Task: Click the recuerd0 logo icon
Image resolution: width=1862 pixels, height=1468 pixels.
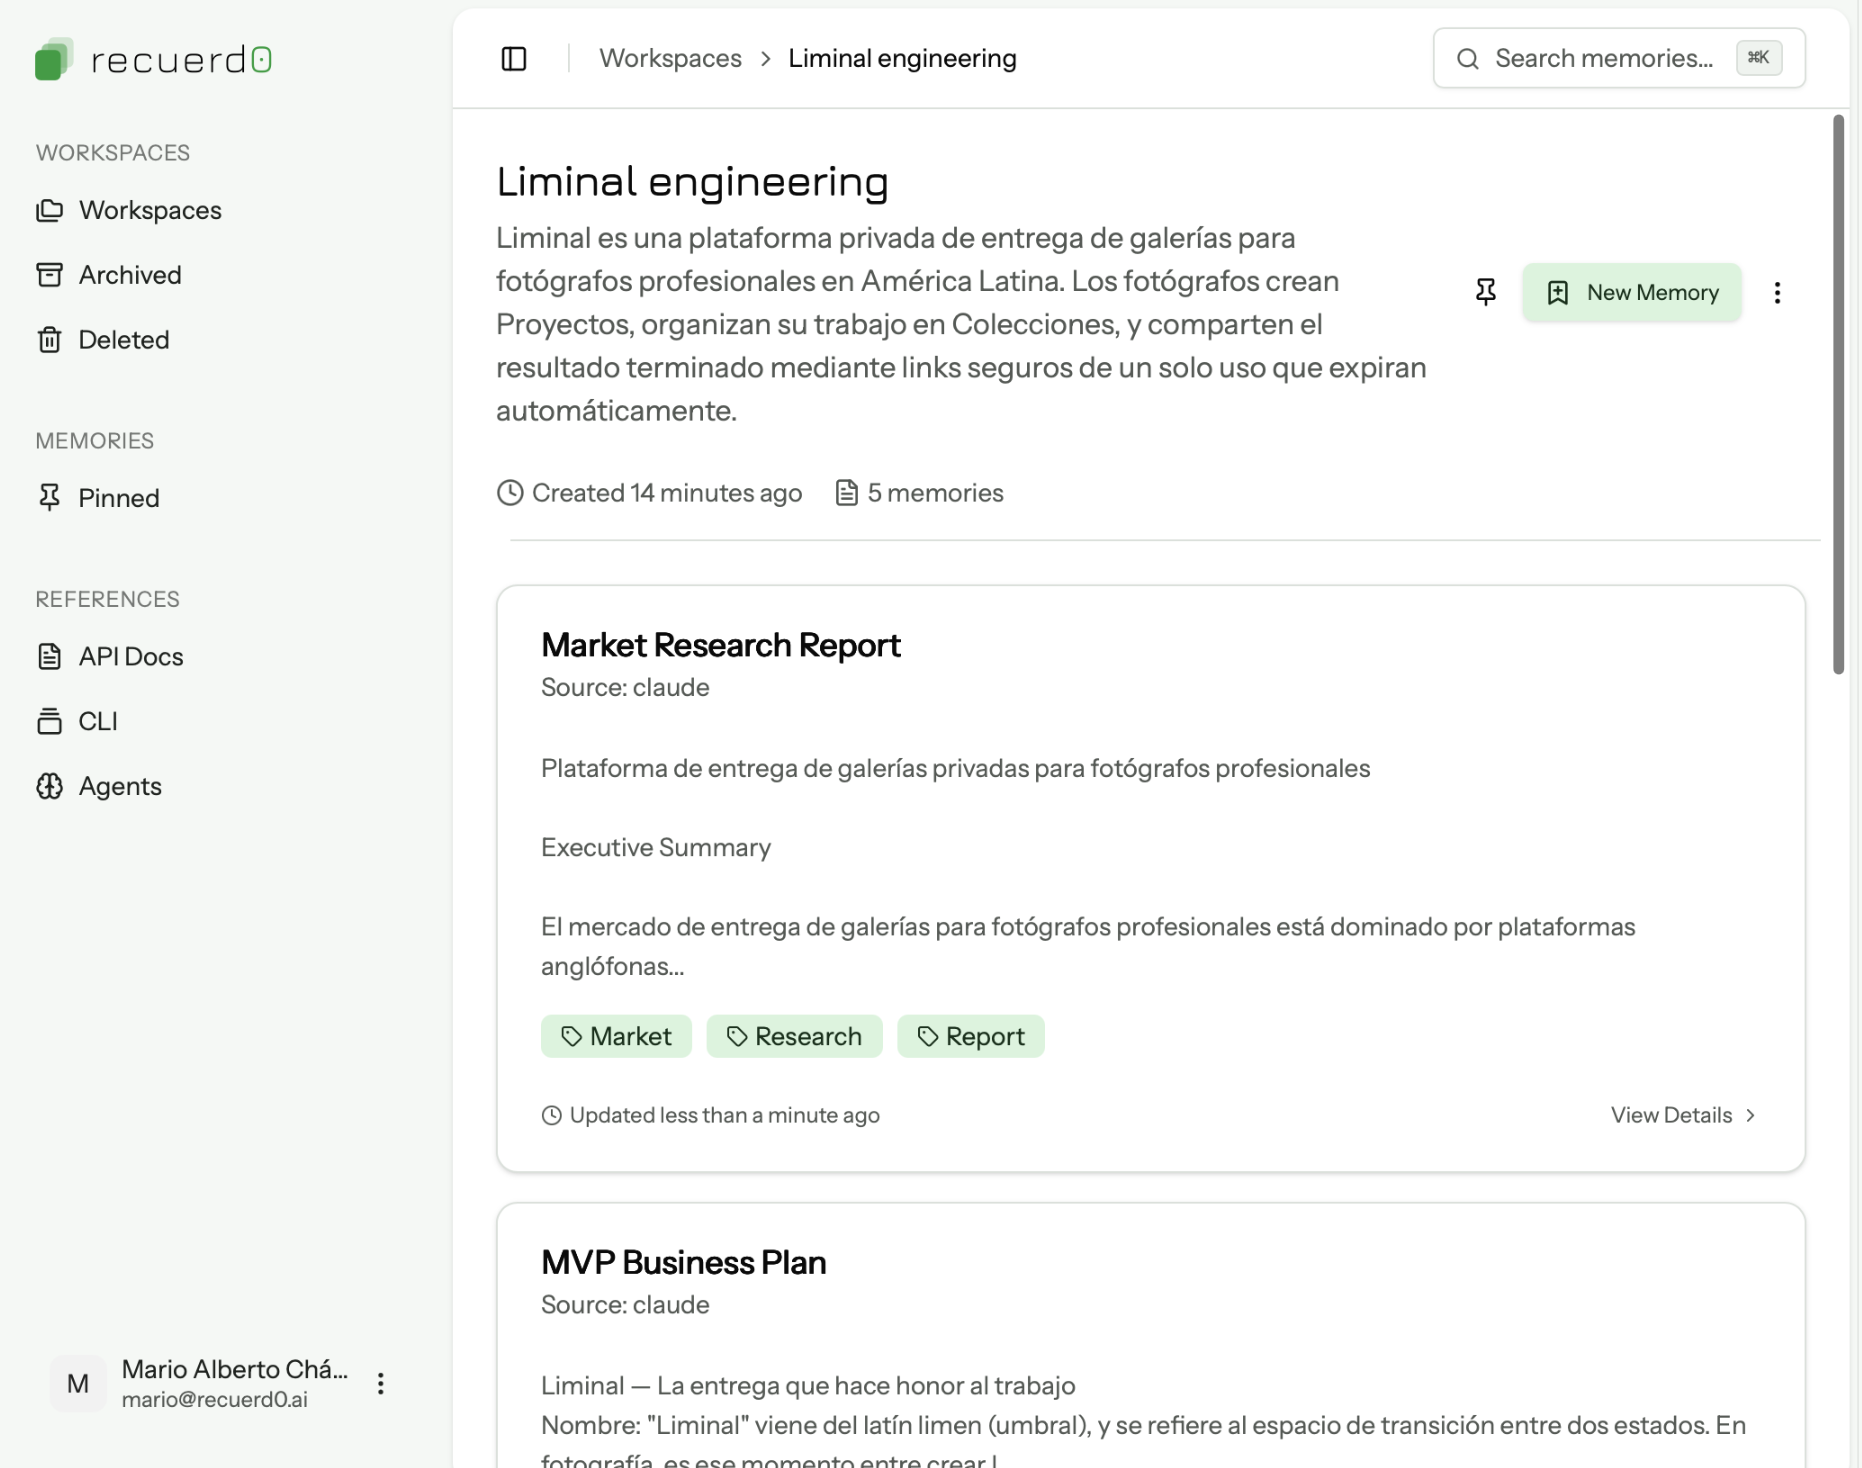Action: [54, 59]
